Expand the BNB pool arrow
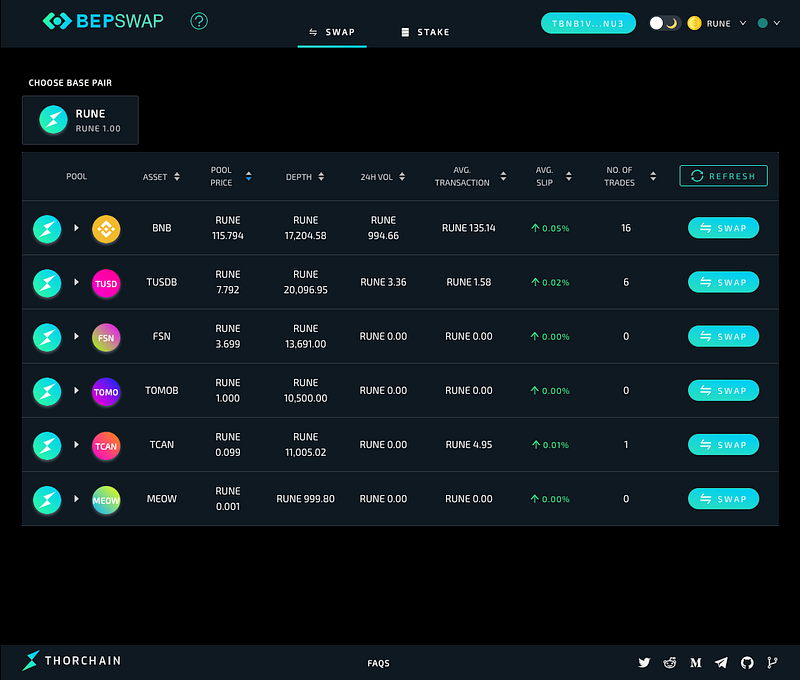Image resolution: width=800 pixels, height=680 pixels. pyautogui.click(x=77, y=228)
